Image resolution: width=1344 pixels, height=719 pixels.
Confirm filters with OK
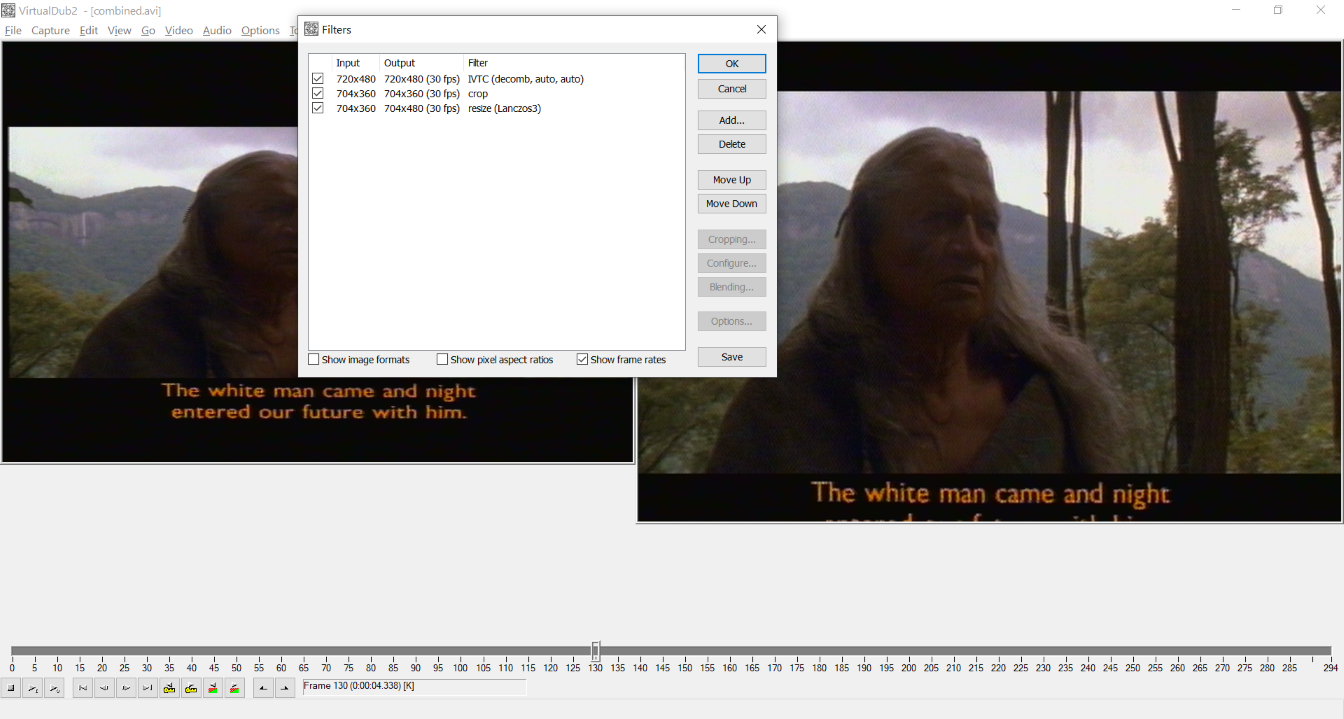coord(732,64)
